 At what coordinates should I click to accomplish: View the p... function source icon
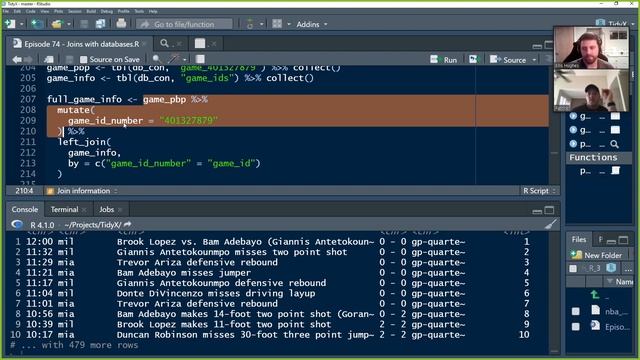pyautogui.click(x=615, y=171)
